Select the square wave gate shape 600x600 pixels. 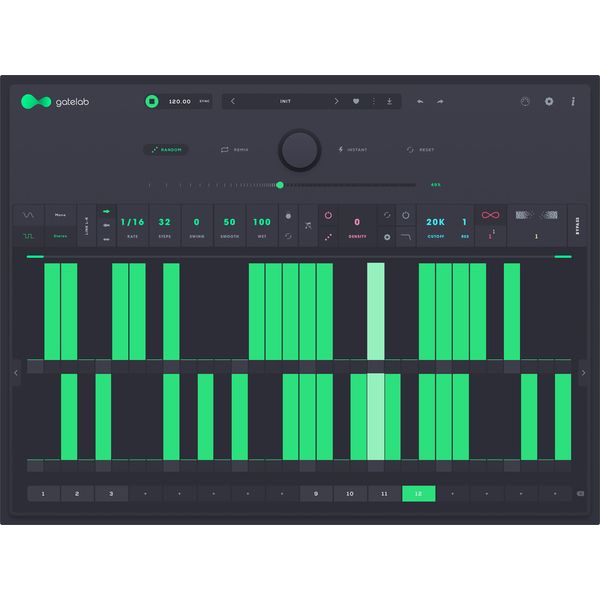pos(28,236)
